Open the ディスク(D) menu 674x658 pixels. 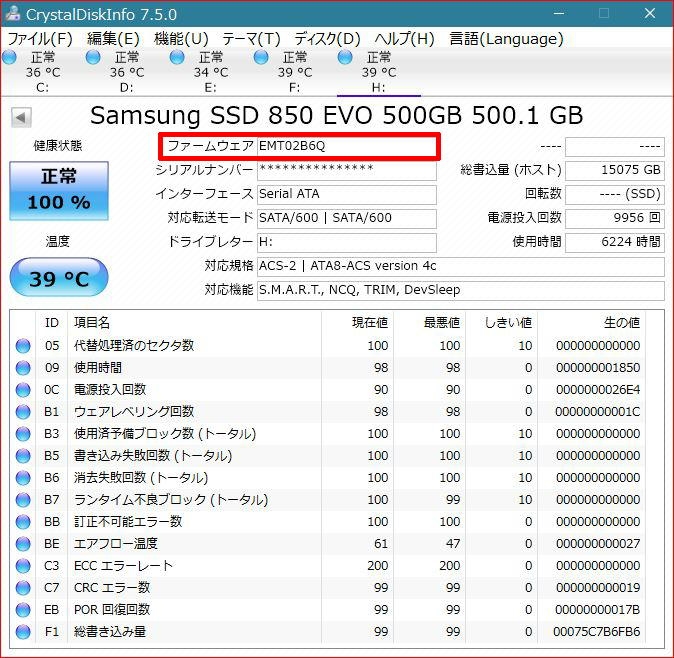coord(327,39)
